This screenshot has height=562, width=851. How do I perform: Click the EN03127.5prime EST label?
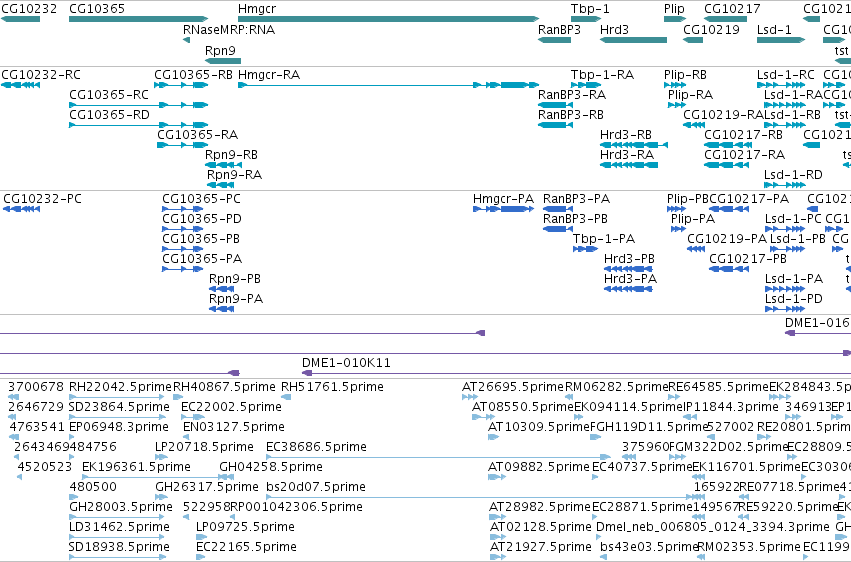(233, 427)
